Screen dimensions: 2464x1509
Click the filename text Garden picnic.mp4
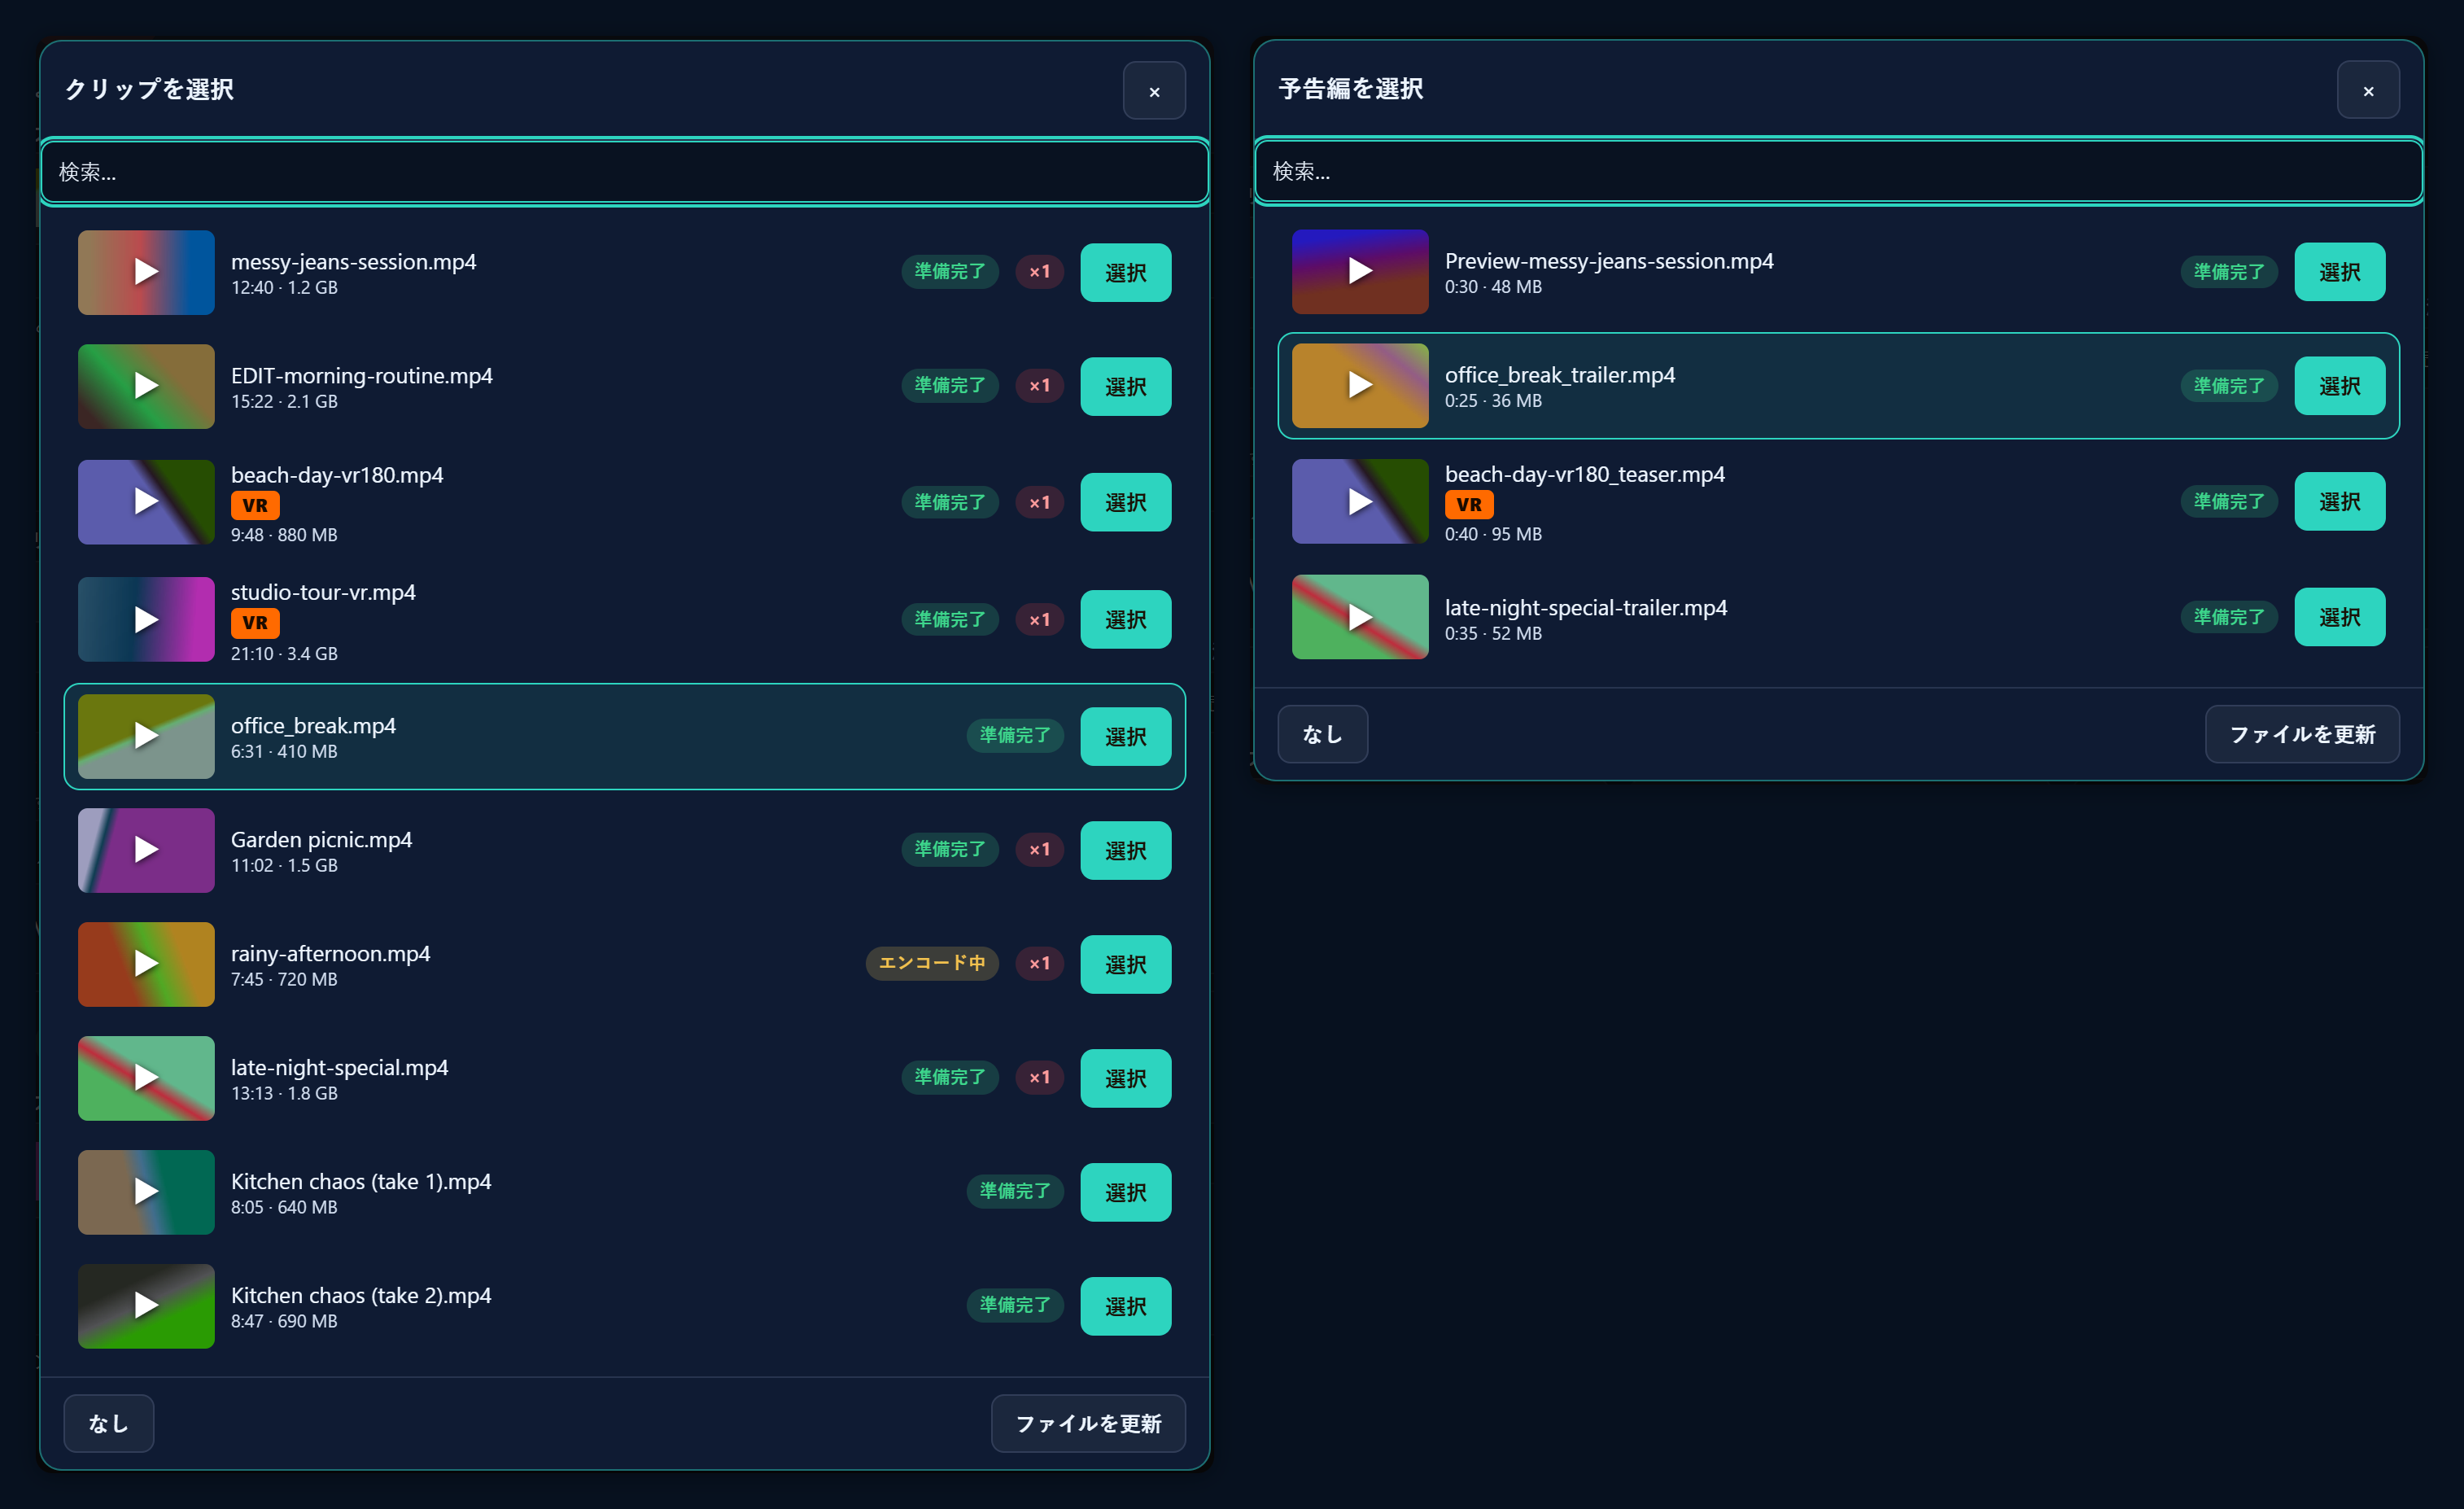pyautogui.click(x=321, y=839)
